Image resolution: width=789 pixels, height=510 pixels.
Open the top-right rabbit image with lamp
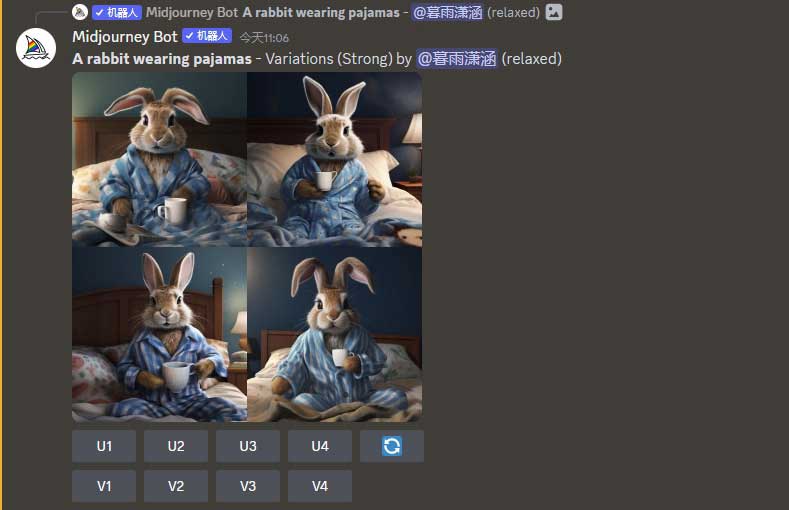pos(335,159)
